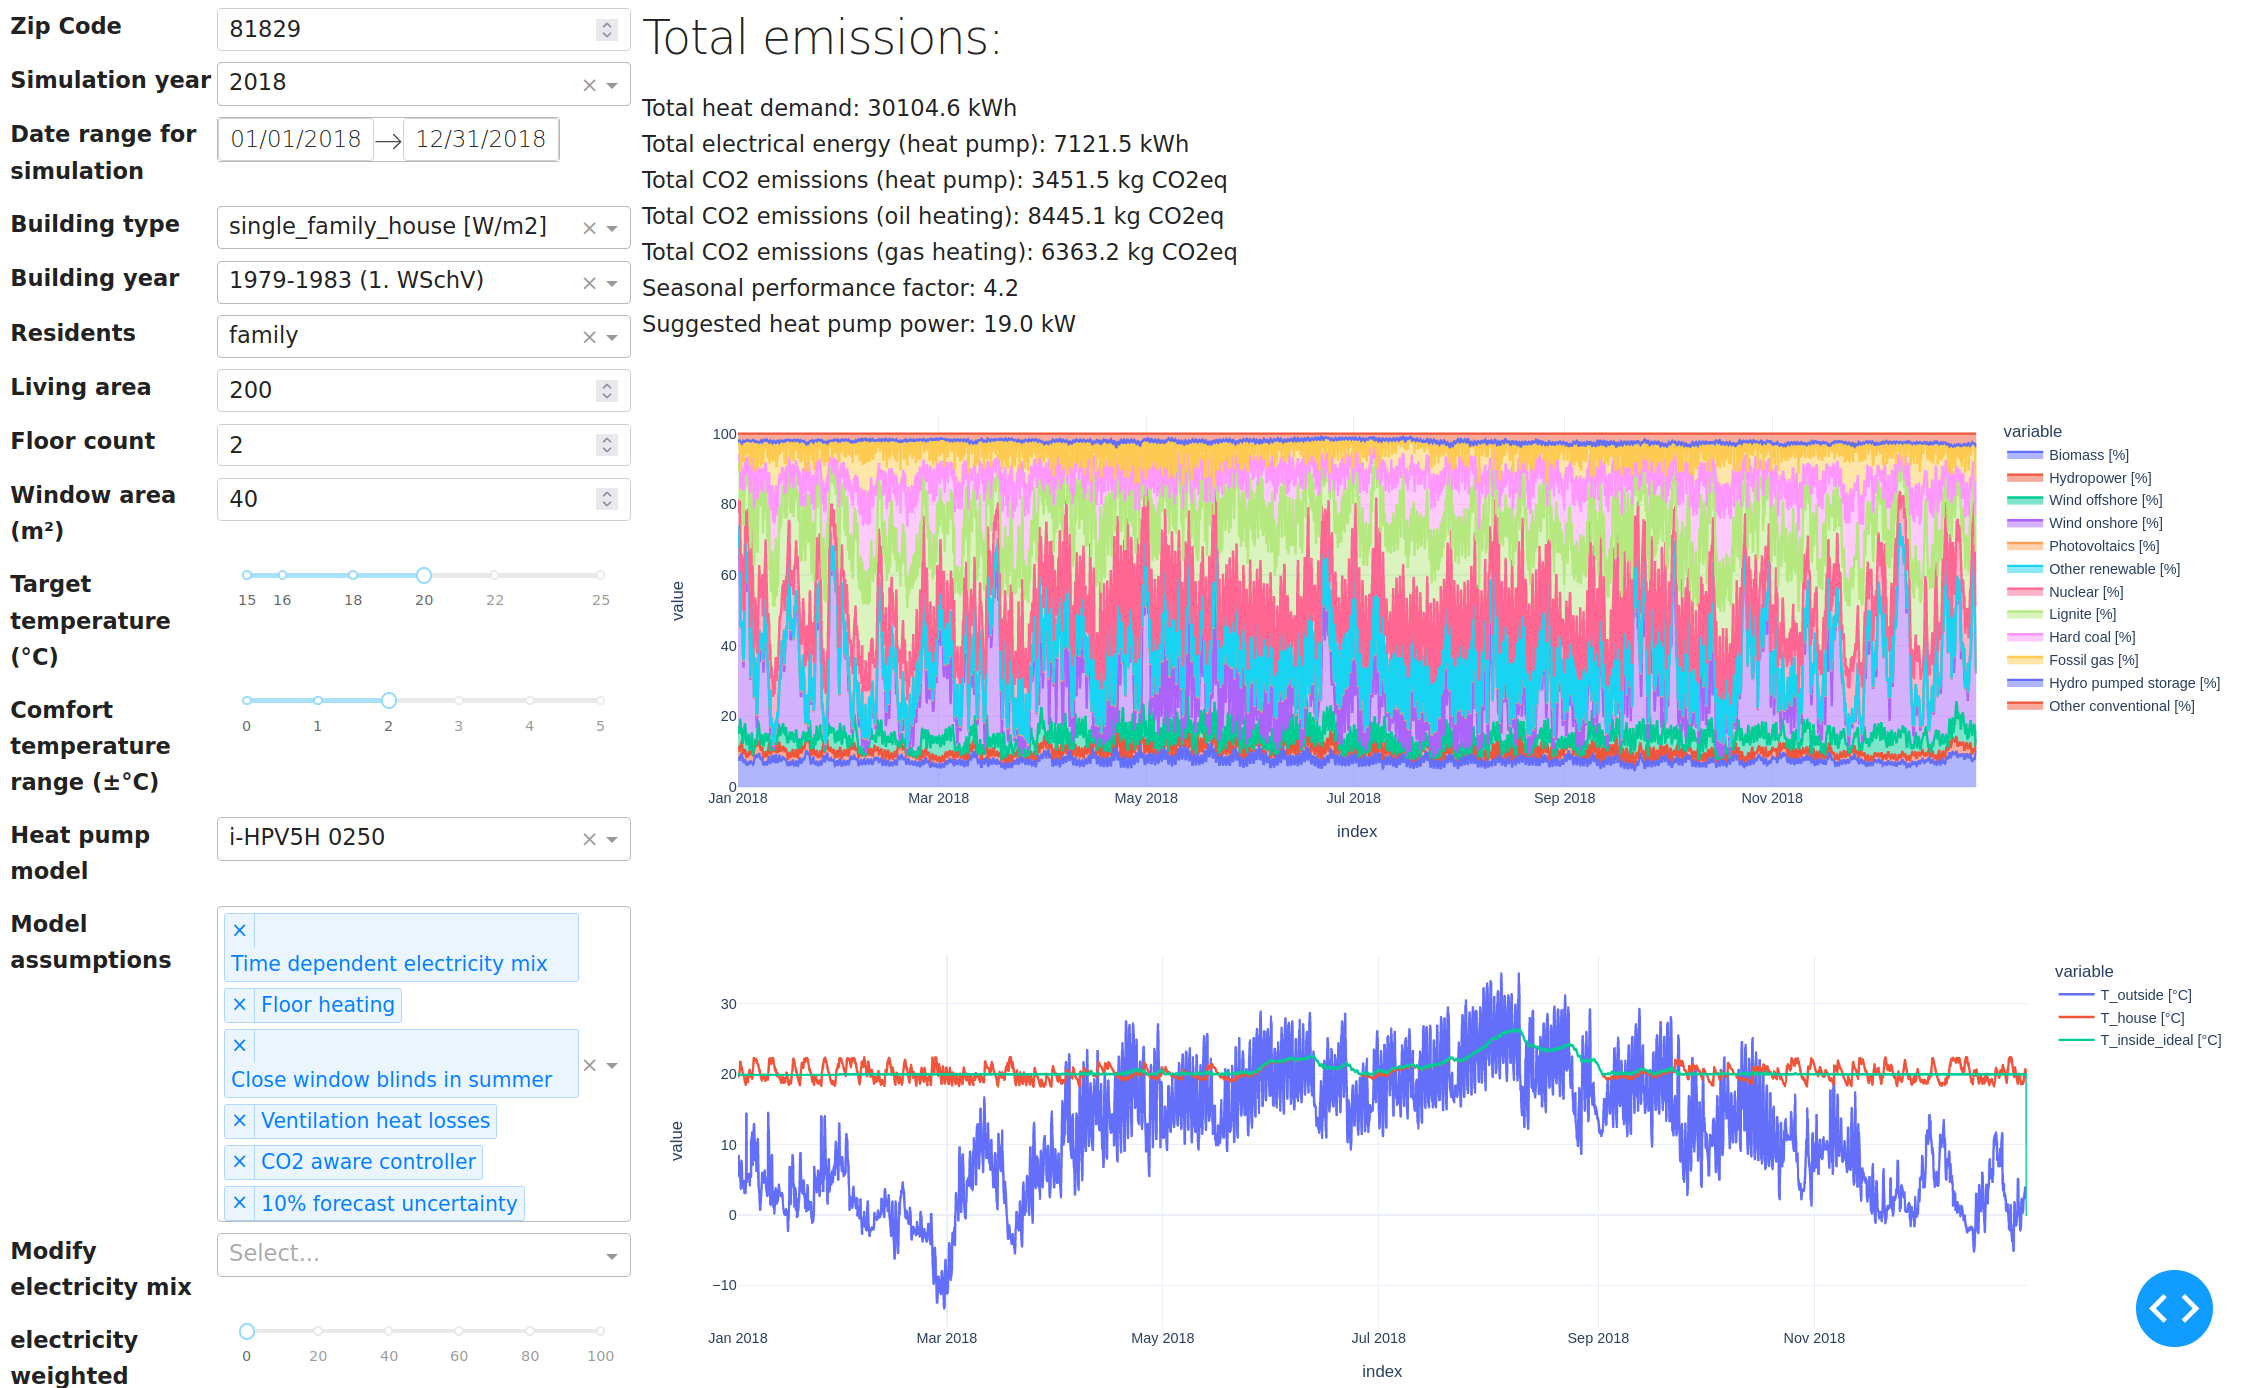2255x1388 pixels.
Task: Remove the Floor heating assumption tag
Action: coord(240,1005)
